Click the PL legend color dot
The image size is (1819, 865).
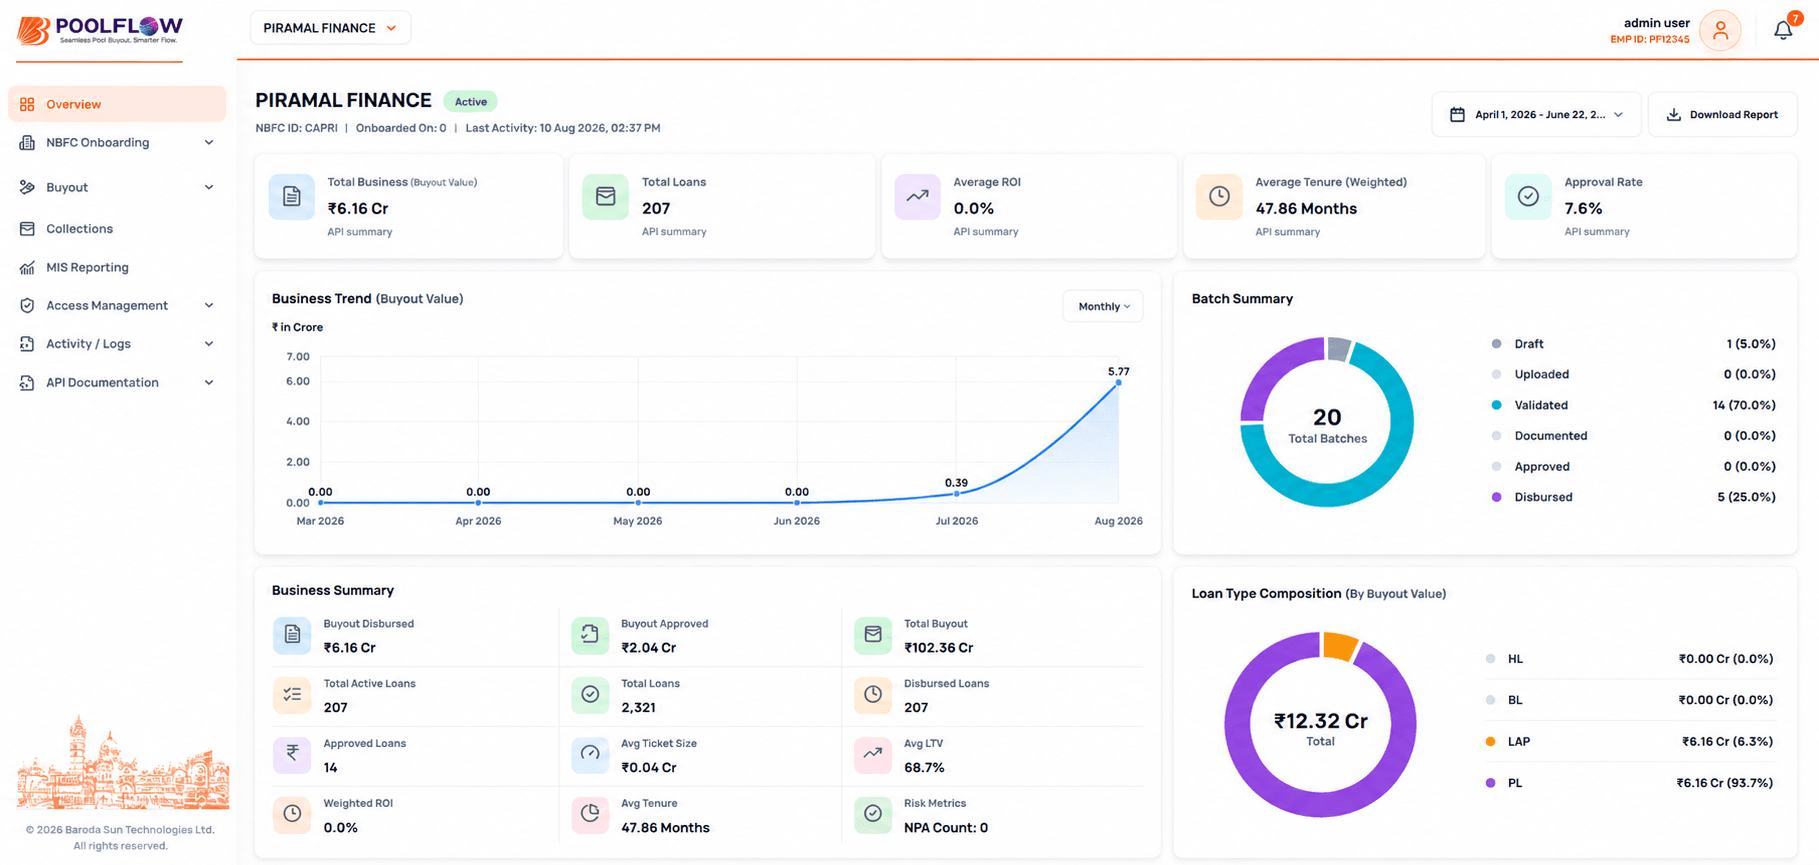coord(1490,783)
